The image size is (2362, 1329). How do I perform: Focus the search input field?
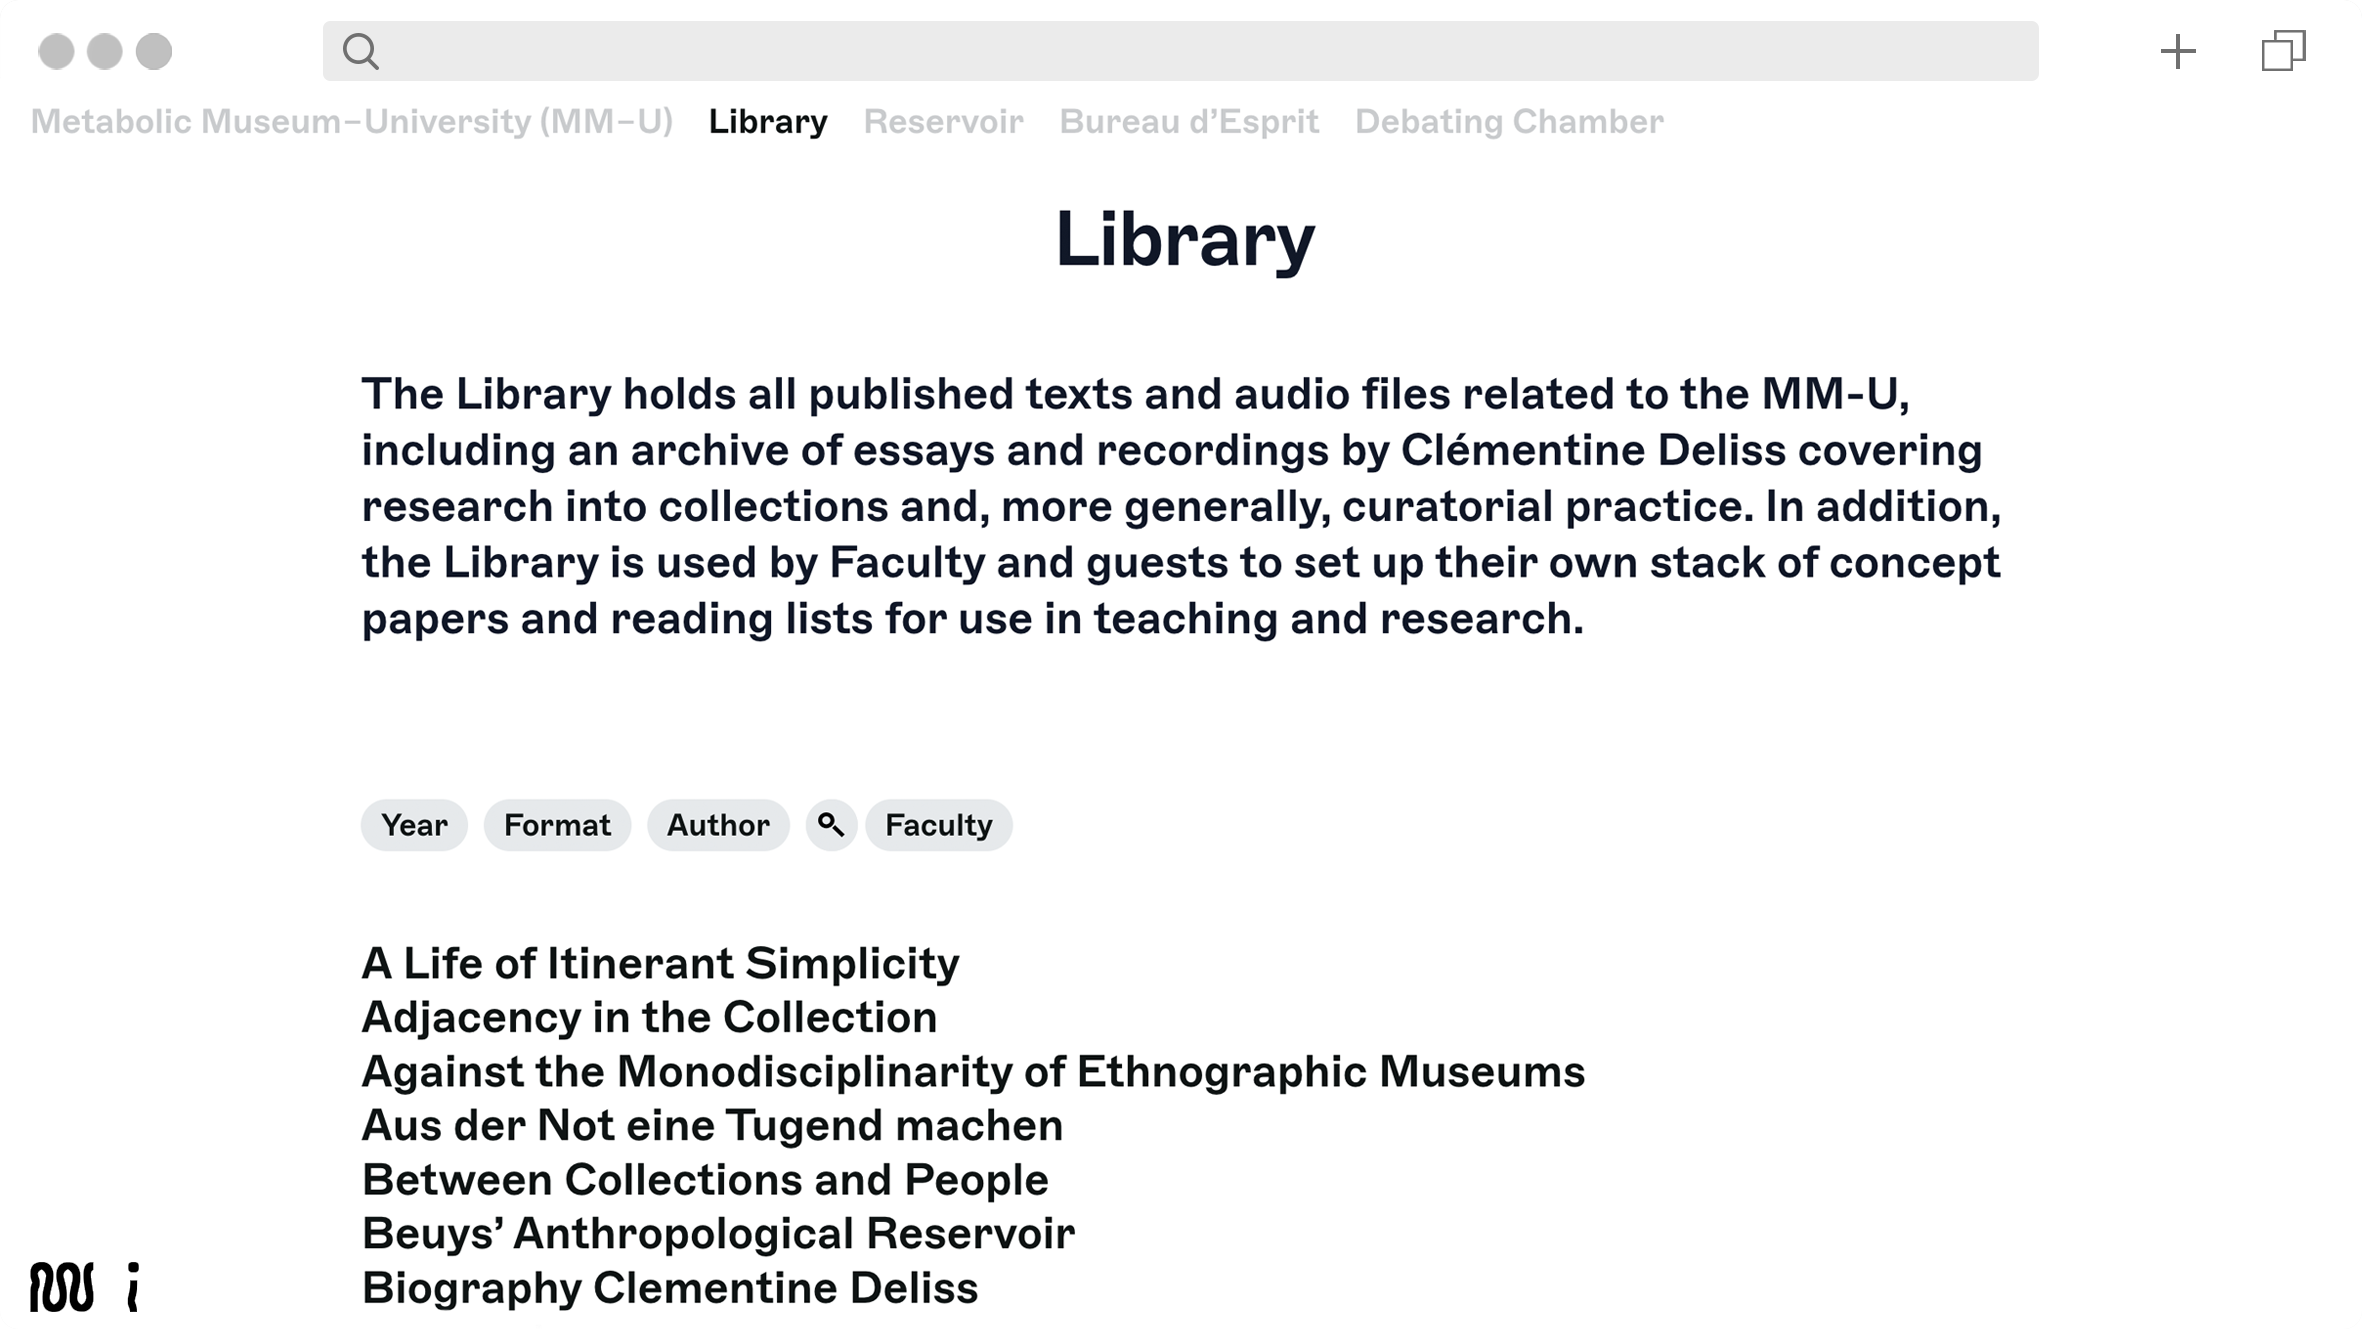(1200, 51)
